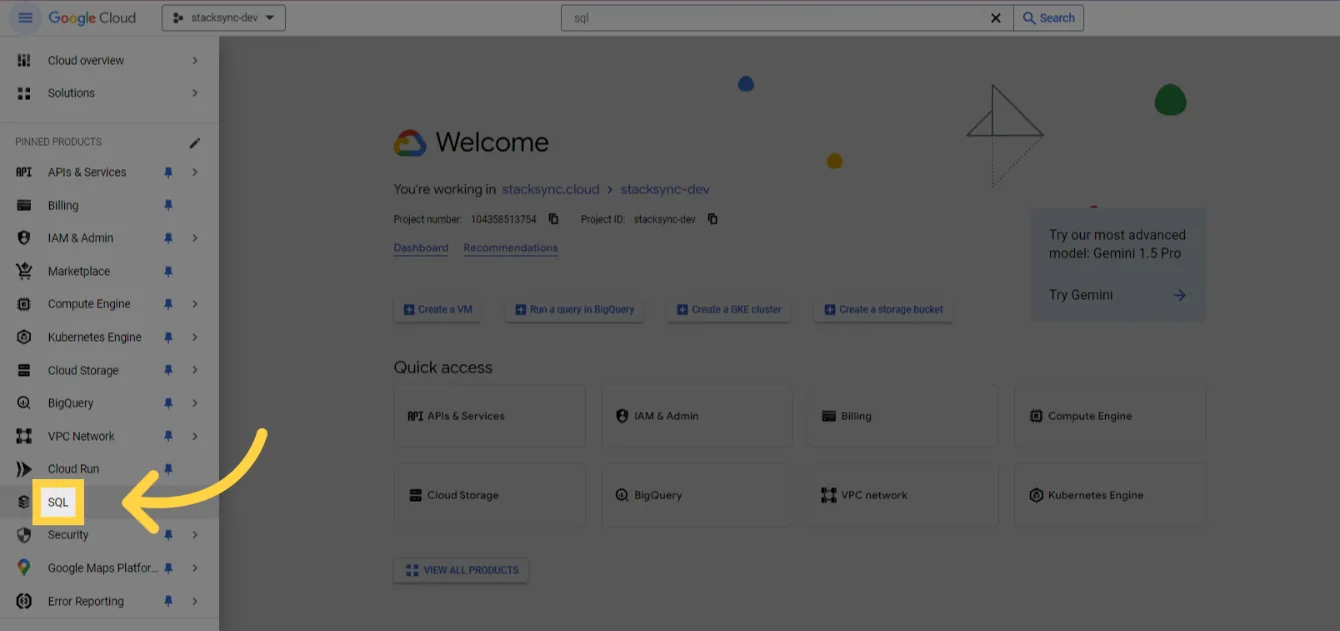
Task: Switch to the Recommendations tab
Action: click(511, 248)
